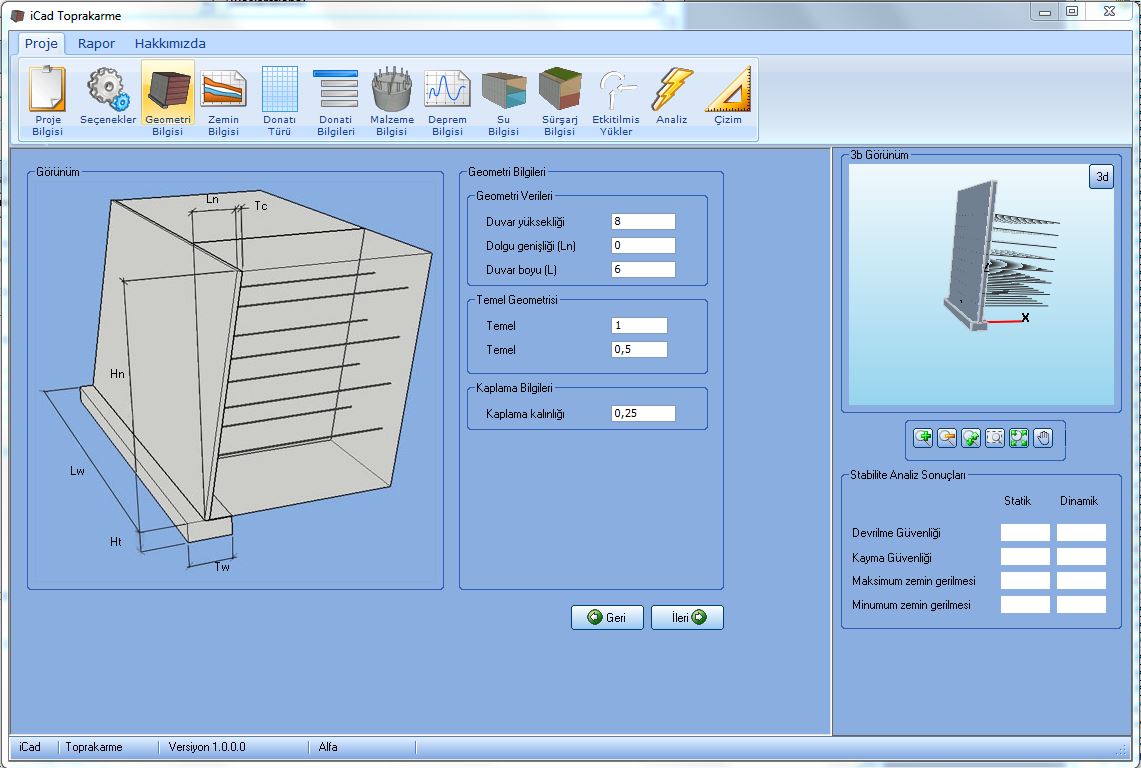The width and height of the screenshot is (1141, 768).
Task: Click the Hn label in diagram
Action: [117, 373]
